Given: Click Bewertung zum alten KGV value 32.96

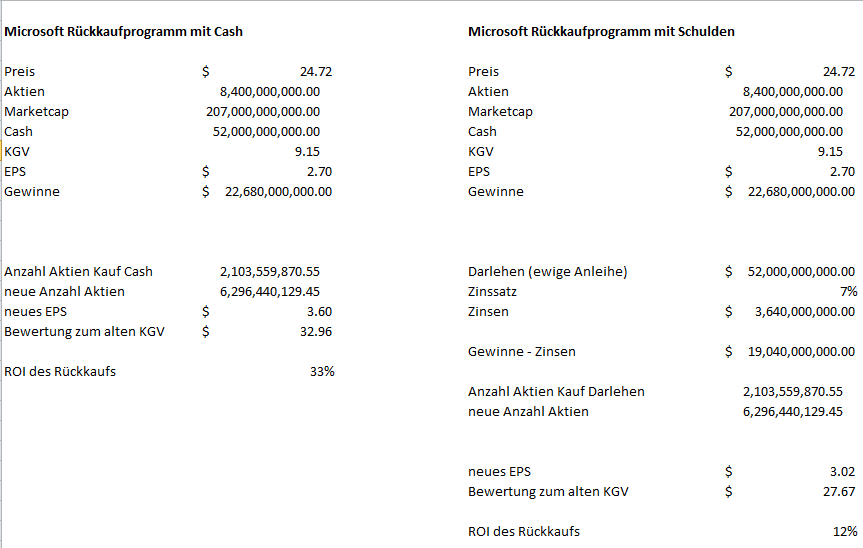Looking at the screenshot, I should click(x=316, y=331).
